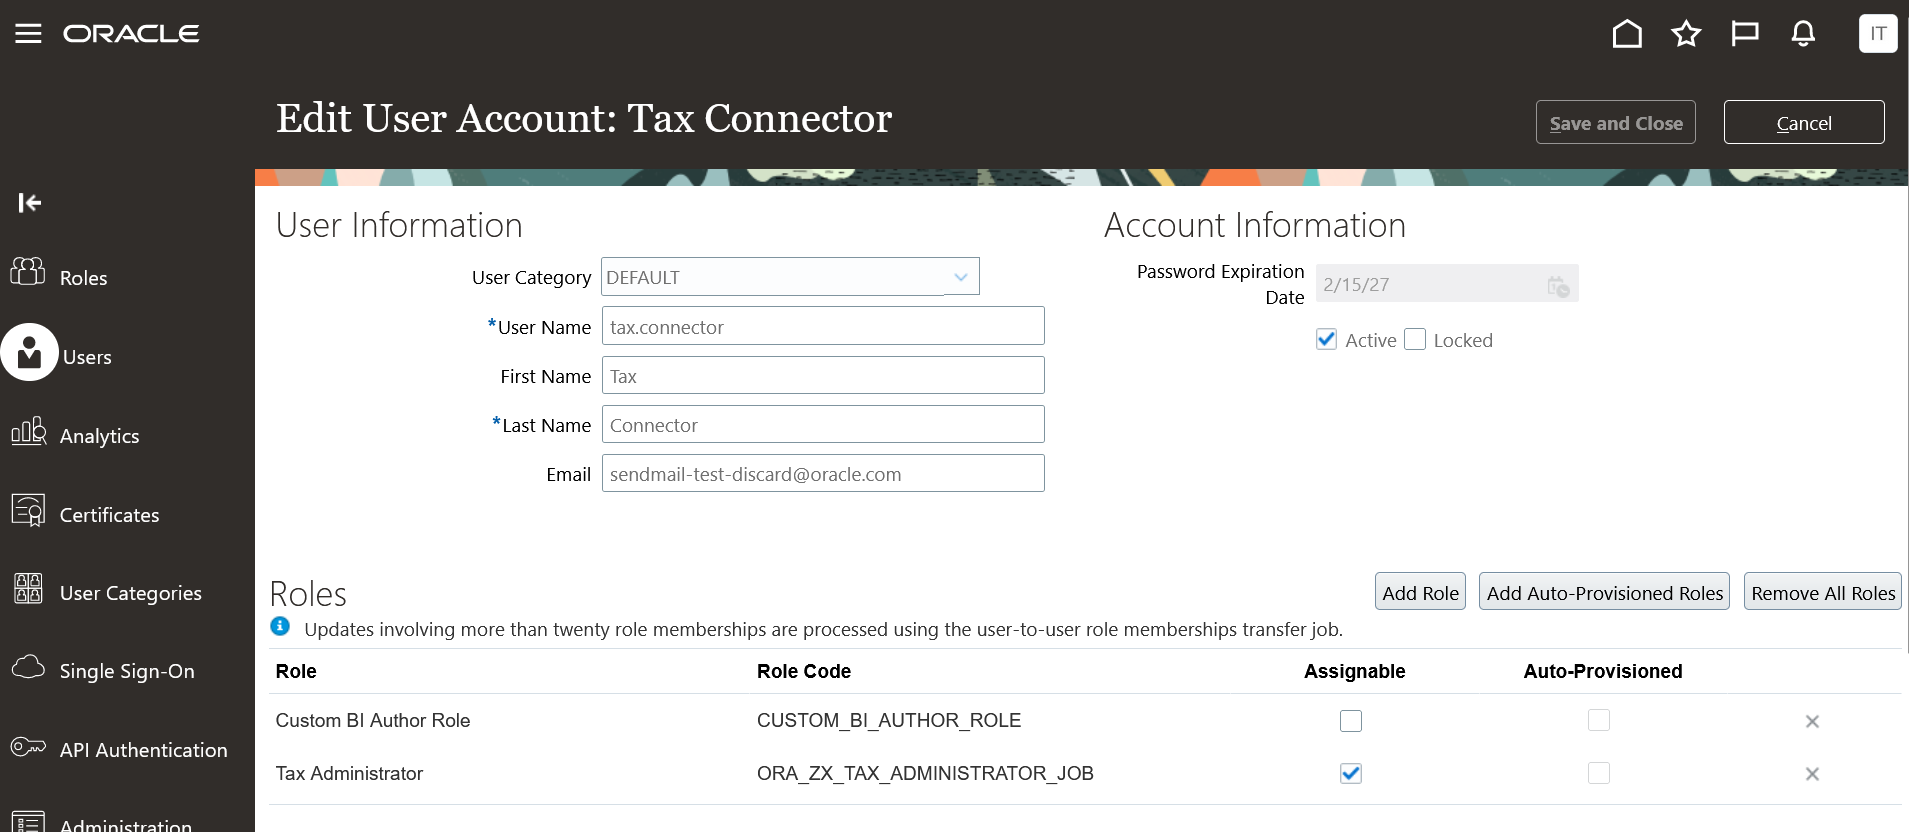Go to the Home icon
Image resolution: width=1909 pixels, height=832 pixels.
pyautogui.click(x=1627, y=34)
